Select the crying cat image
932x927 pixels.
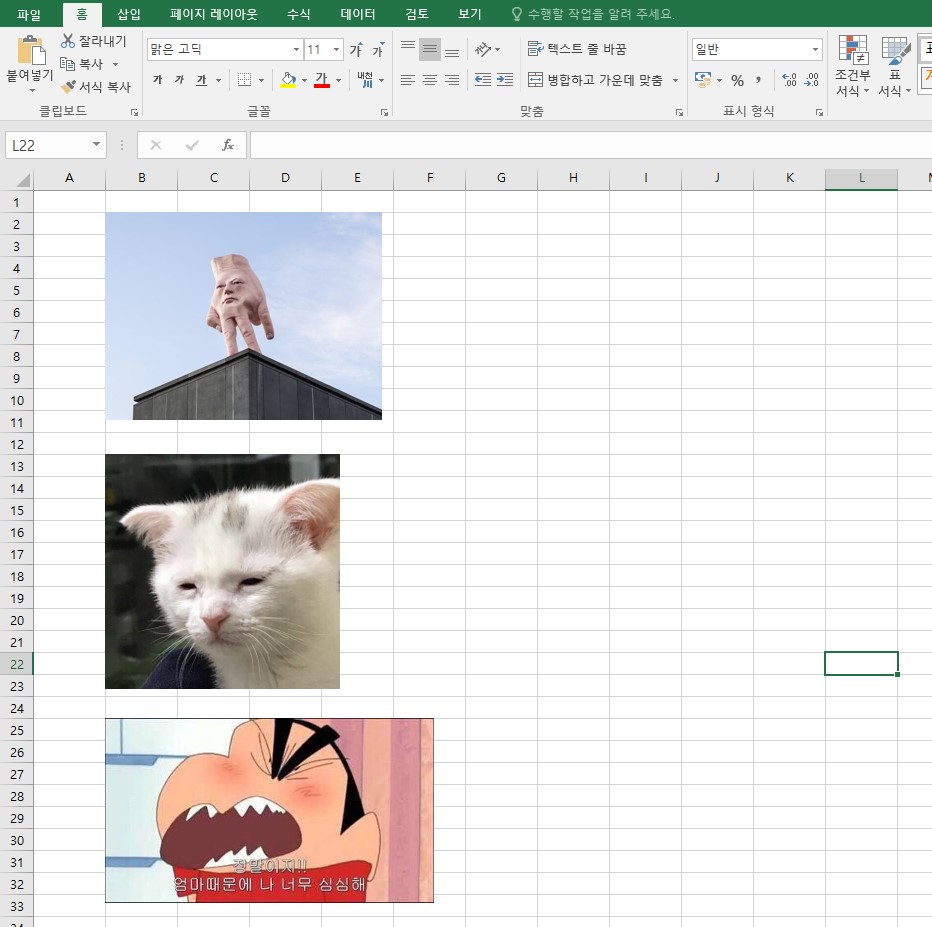[222, 571]
